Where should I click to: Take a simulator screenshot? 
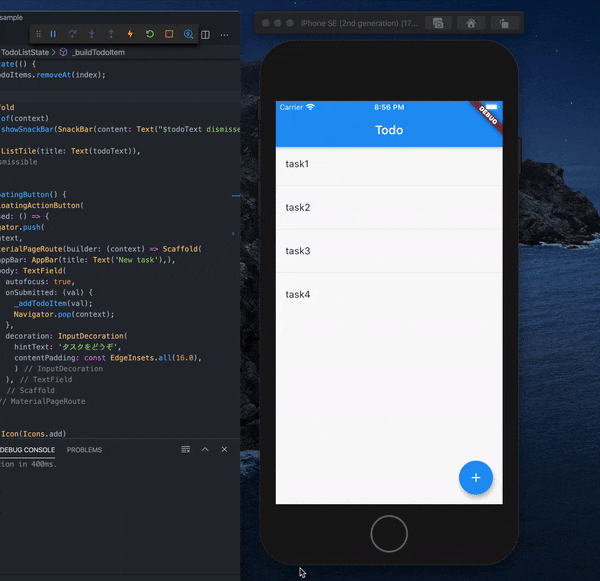pyautogui.click(x=438, y=23)
